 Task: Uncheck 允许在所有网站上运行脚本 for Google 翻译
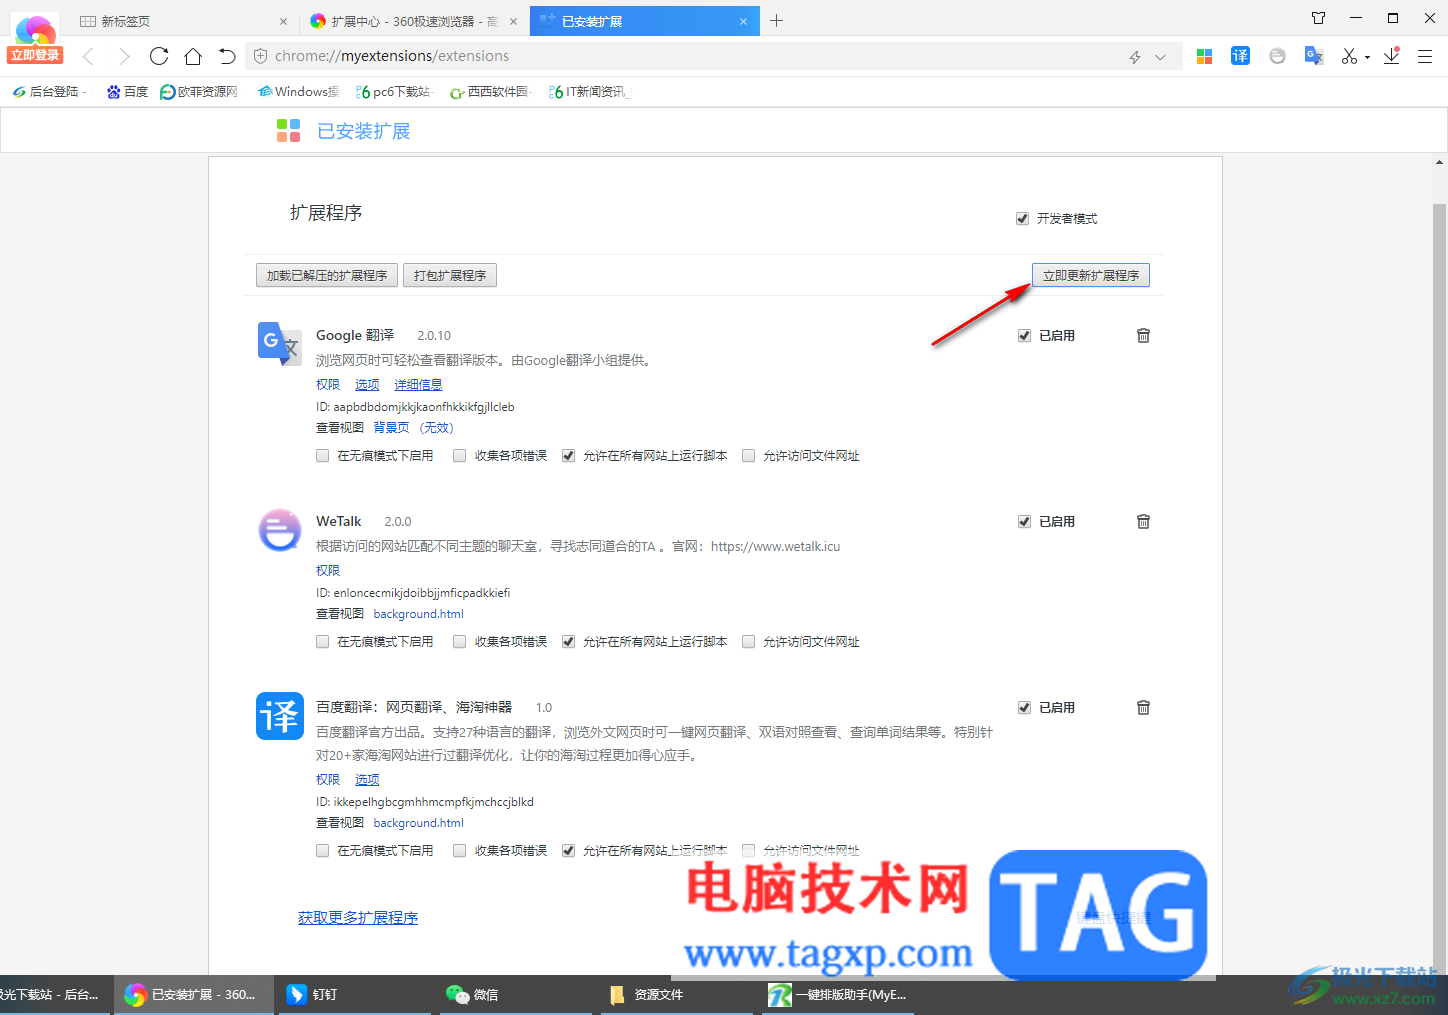568,456
